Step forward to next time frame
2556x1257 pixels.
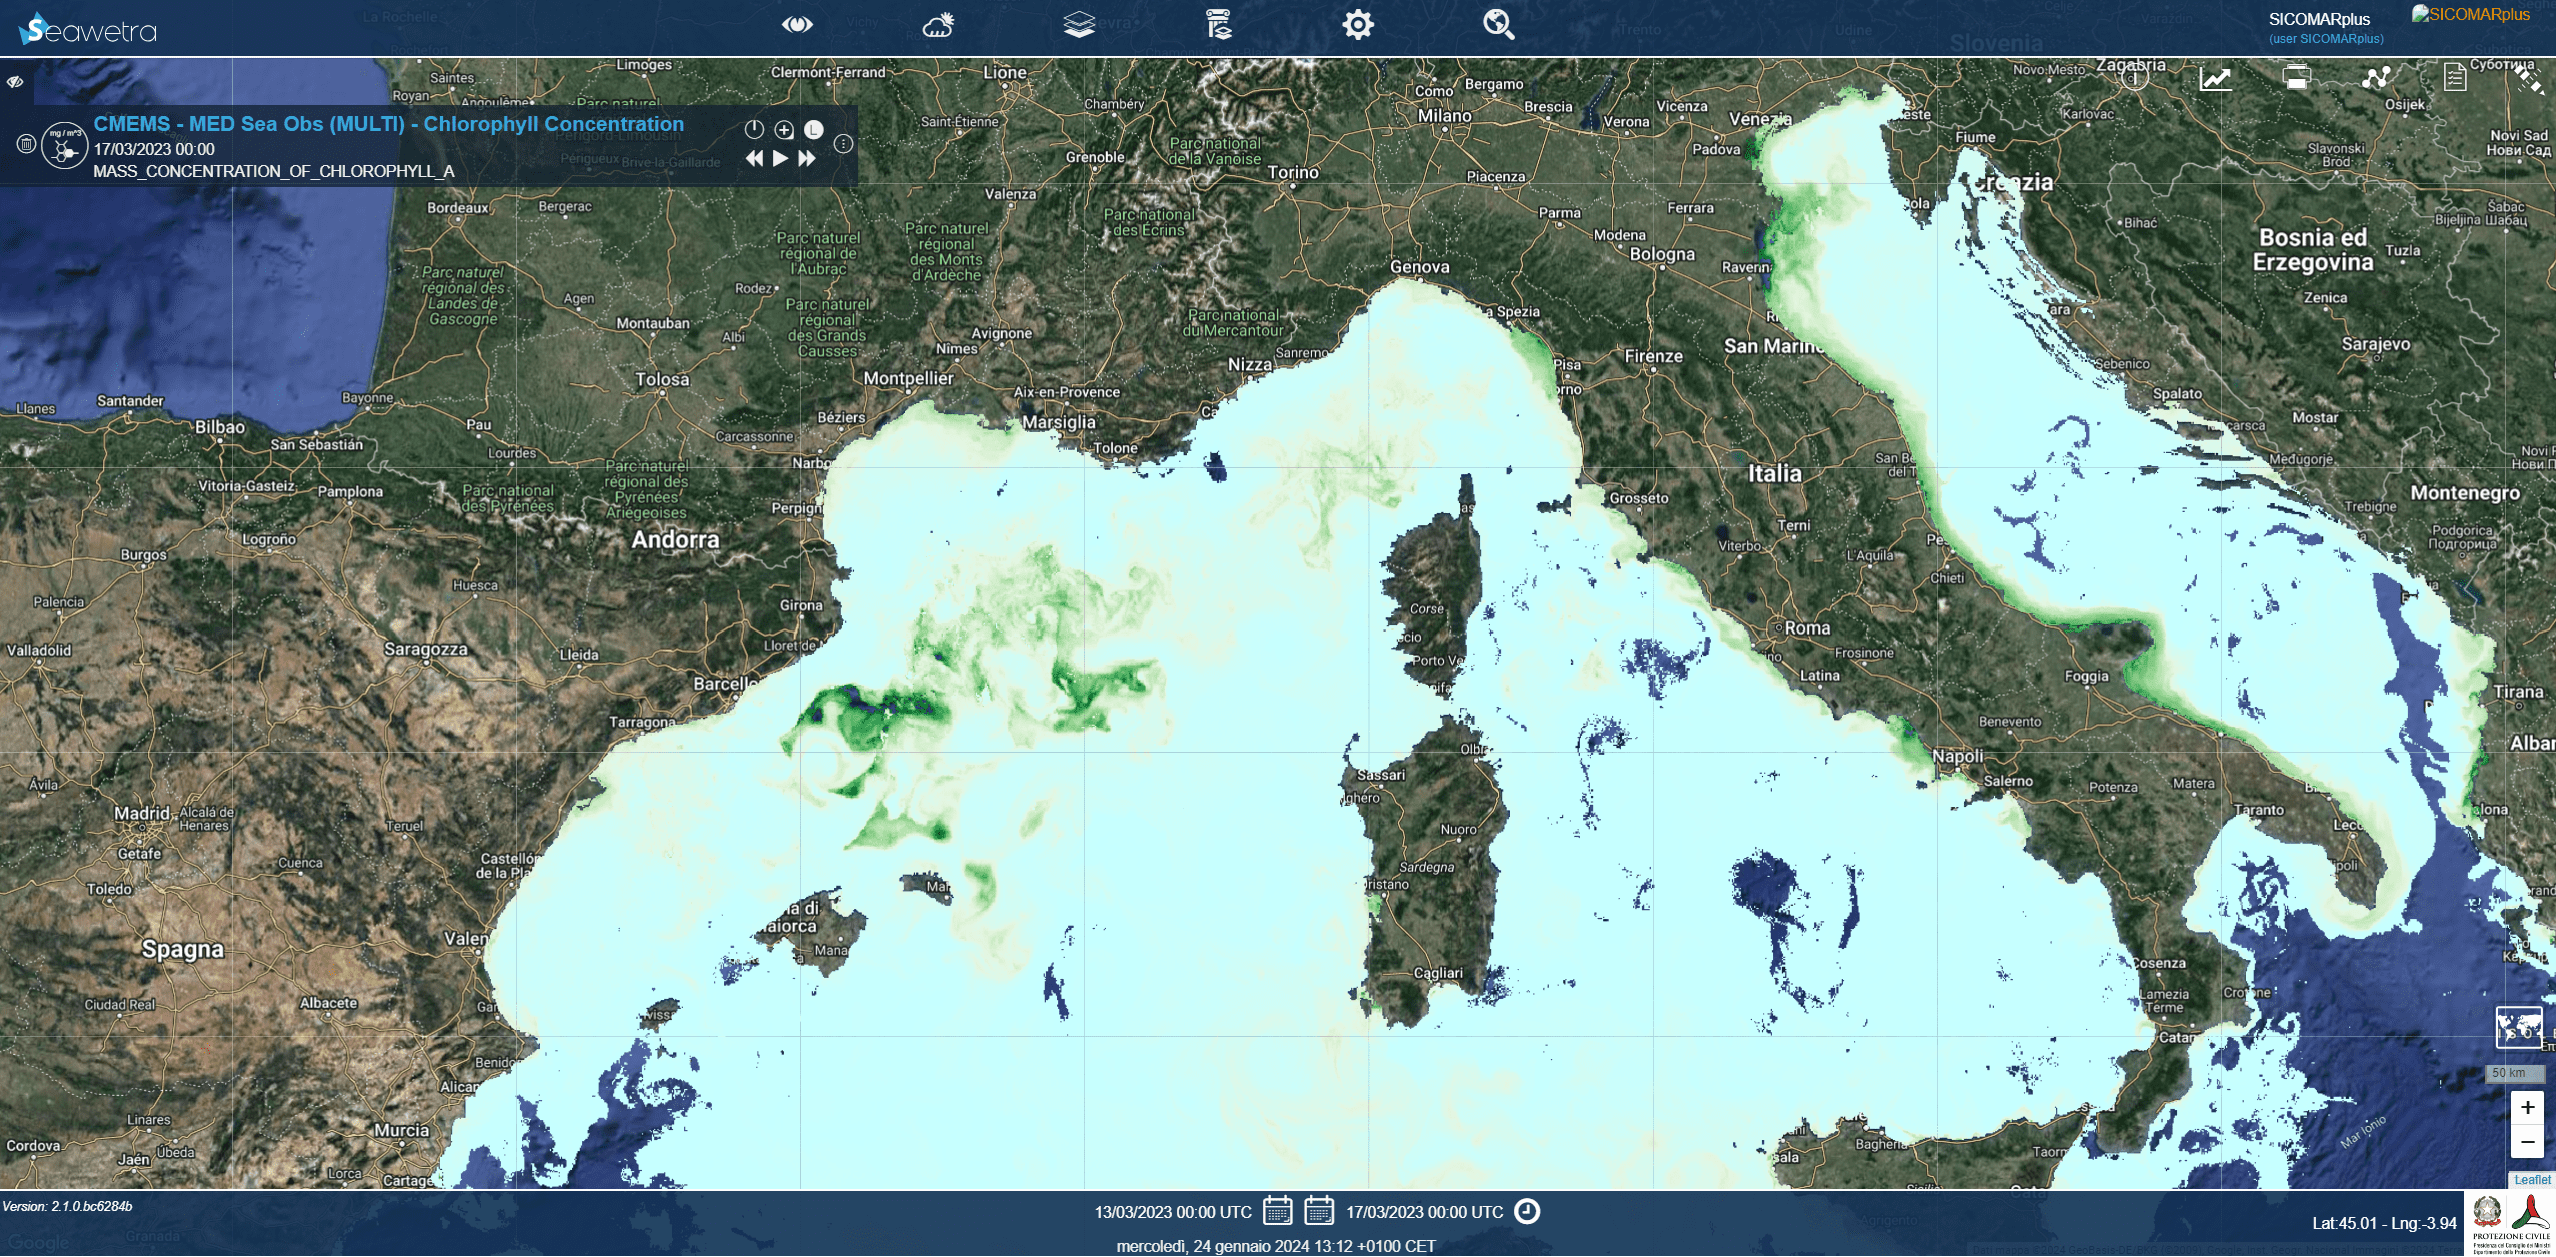click(807, 158)
